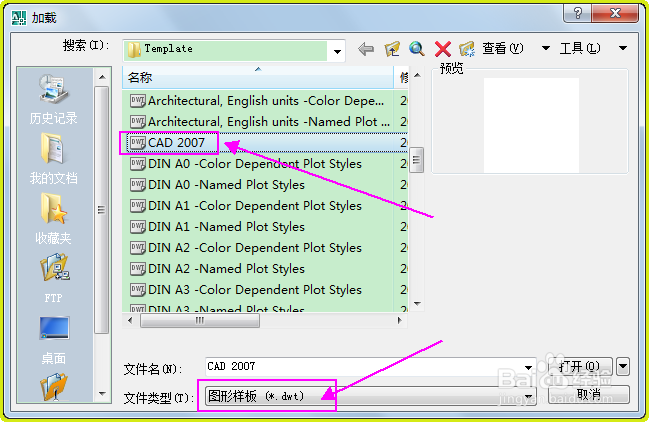Open the 我的文档 documents shortcut
The image size is (649, 422).
53,159
